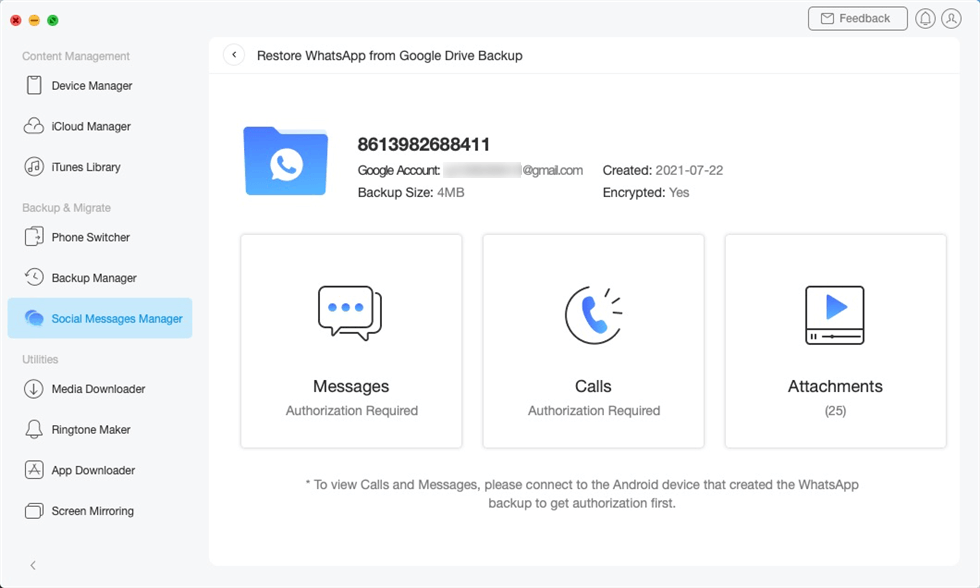
Task: Select Social Messages Manager in sidebar
Action: [x=100, y=319]
